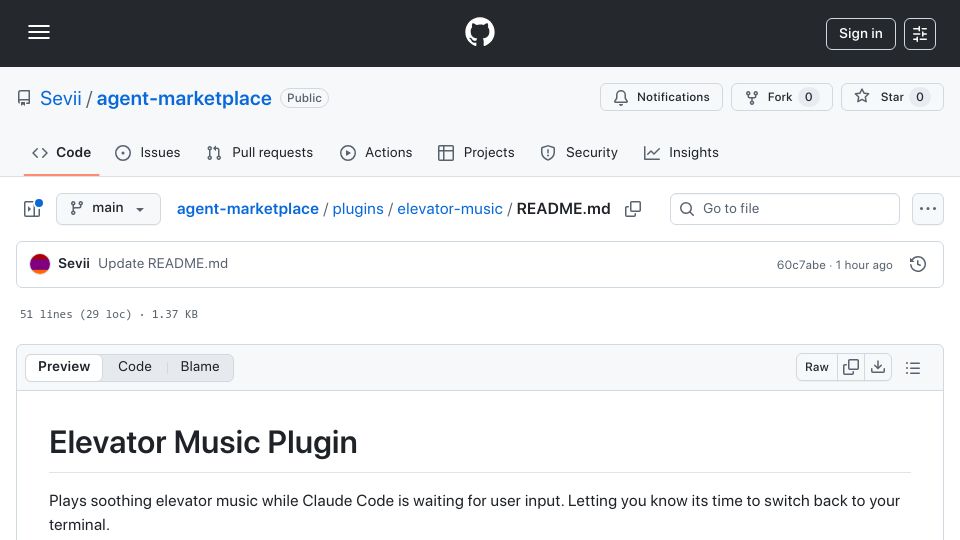
Task: Click the README.md file name in breadcrumb
Action: pyautogui.click(x=563, y=209)
